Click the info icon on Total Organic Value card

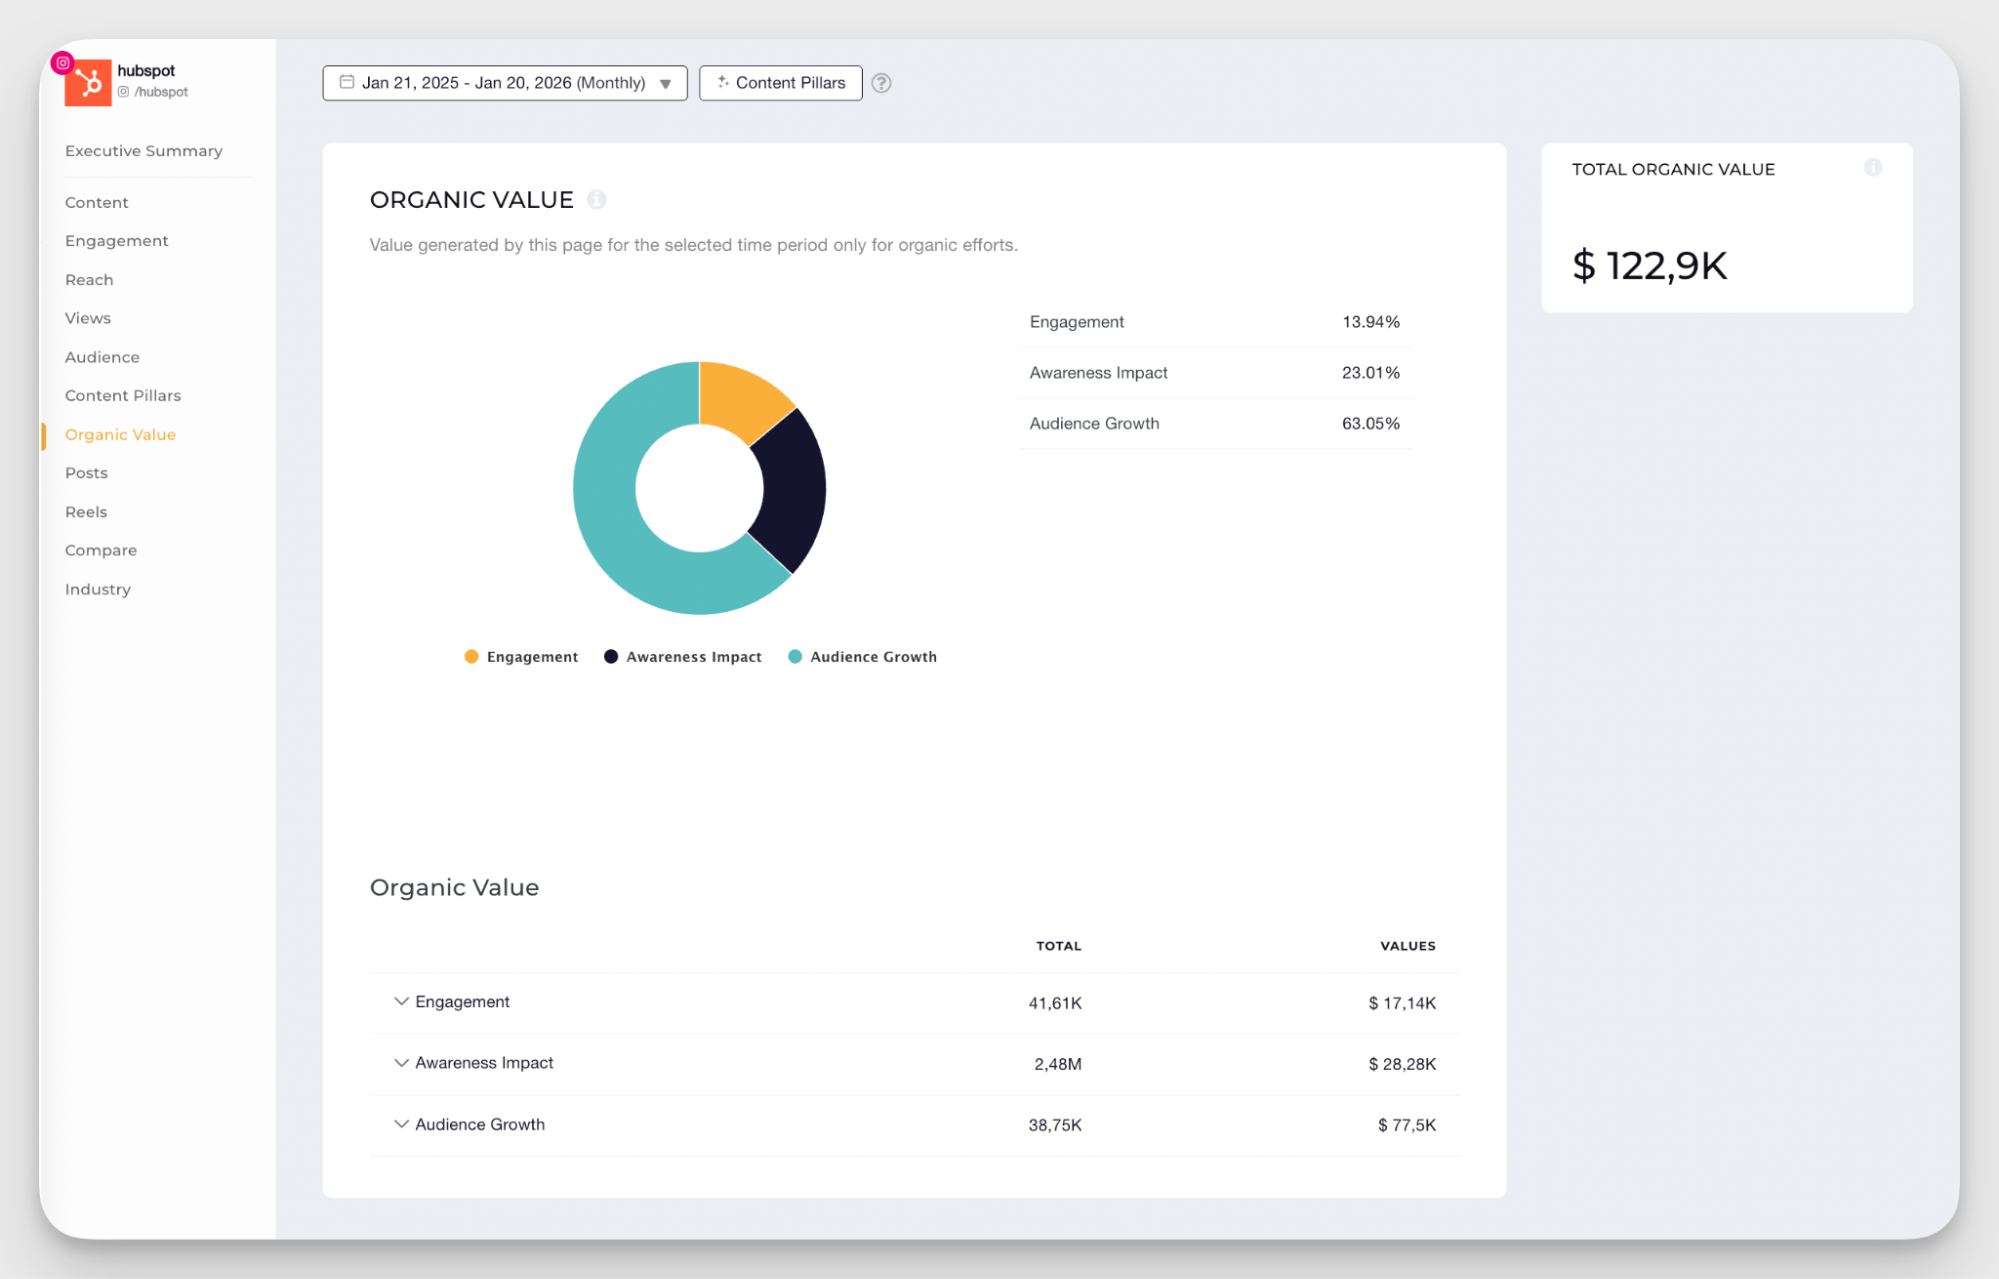click(x=1874, y=168)
